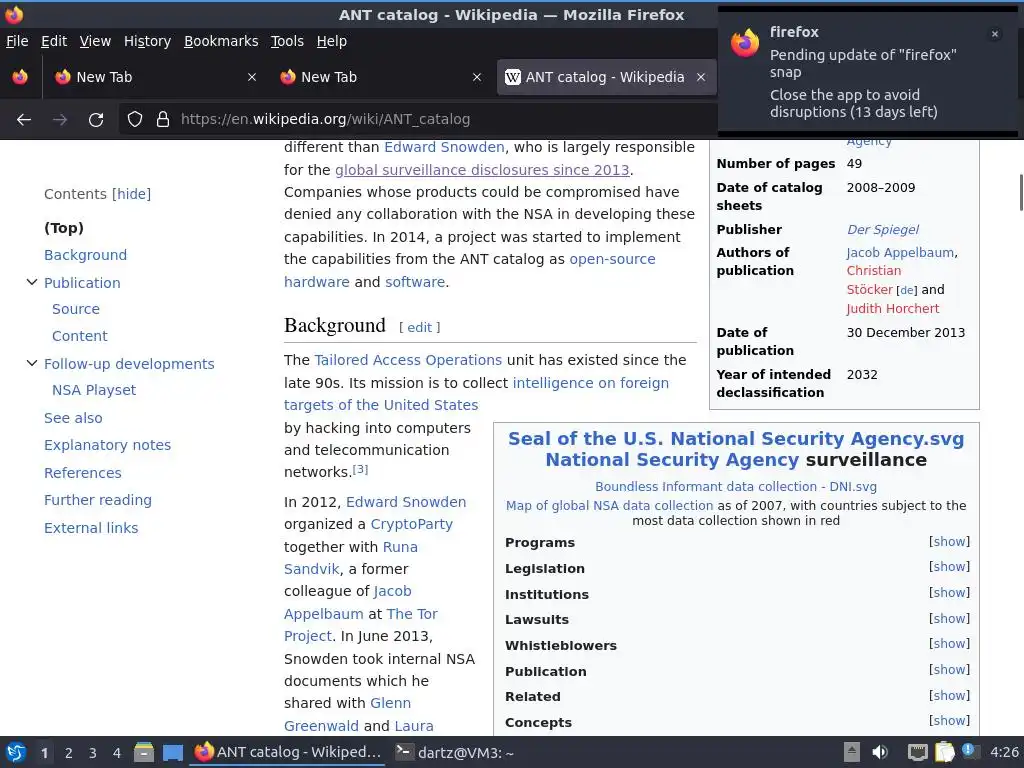Show the Lawsuits section
The height and width of the screenshot is (768, 1024).
pos(950,618)
